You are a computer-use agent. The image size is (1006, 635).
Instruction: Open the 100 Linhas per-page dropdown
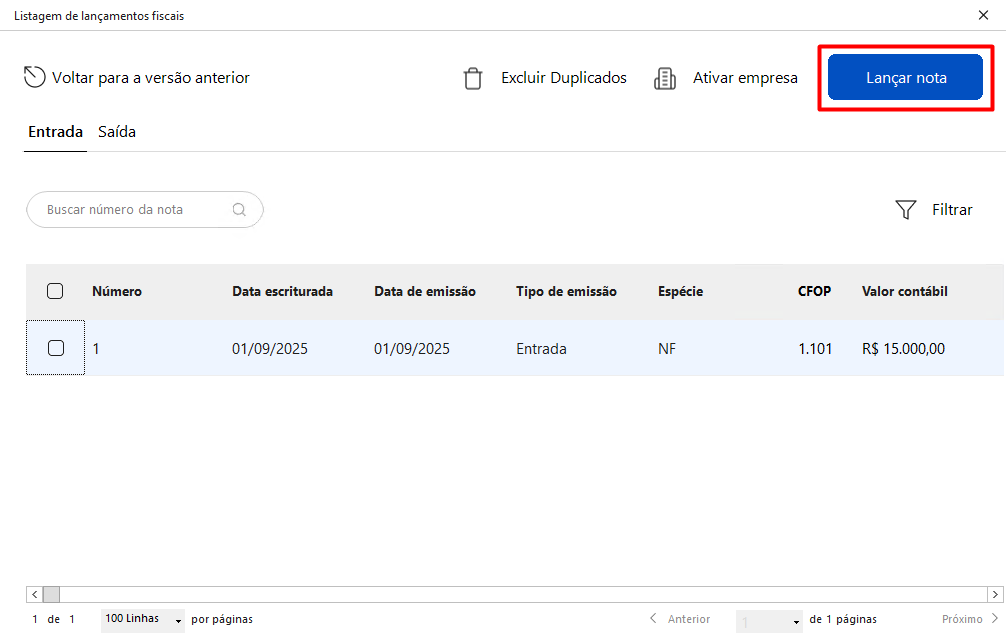pyautogui.click(x=142, y=619)
